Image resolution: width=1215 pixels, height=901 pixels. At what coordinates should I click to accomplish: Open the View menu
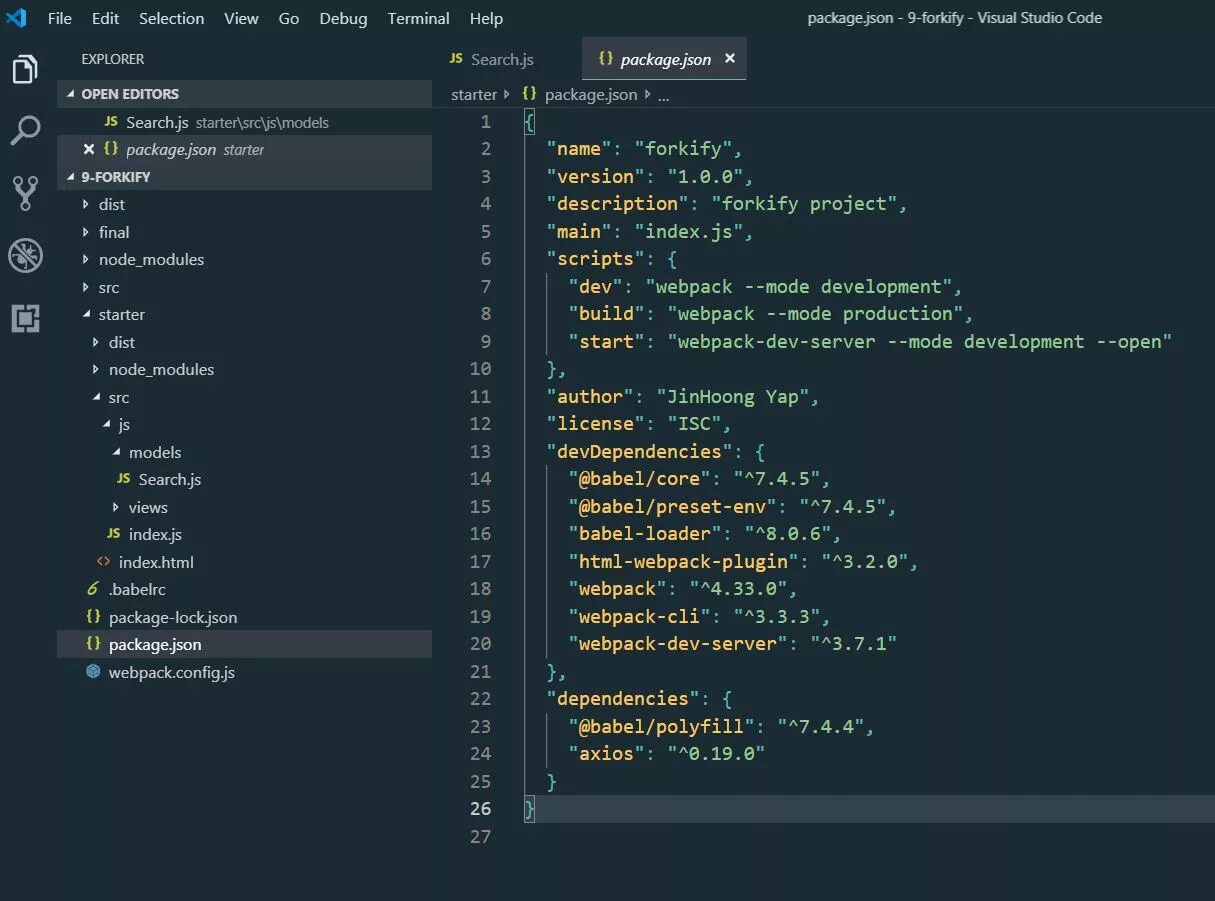point(241,18)
